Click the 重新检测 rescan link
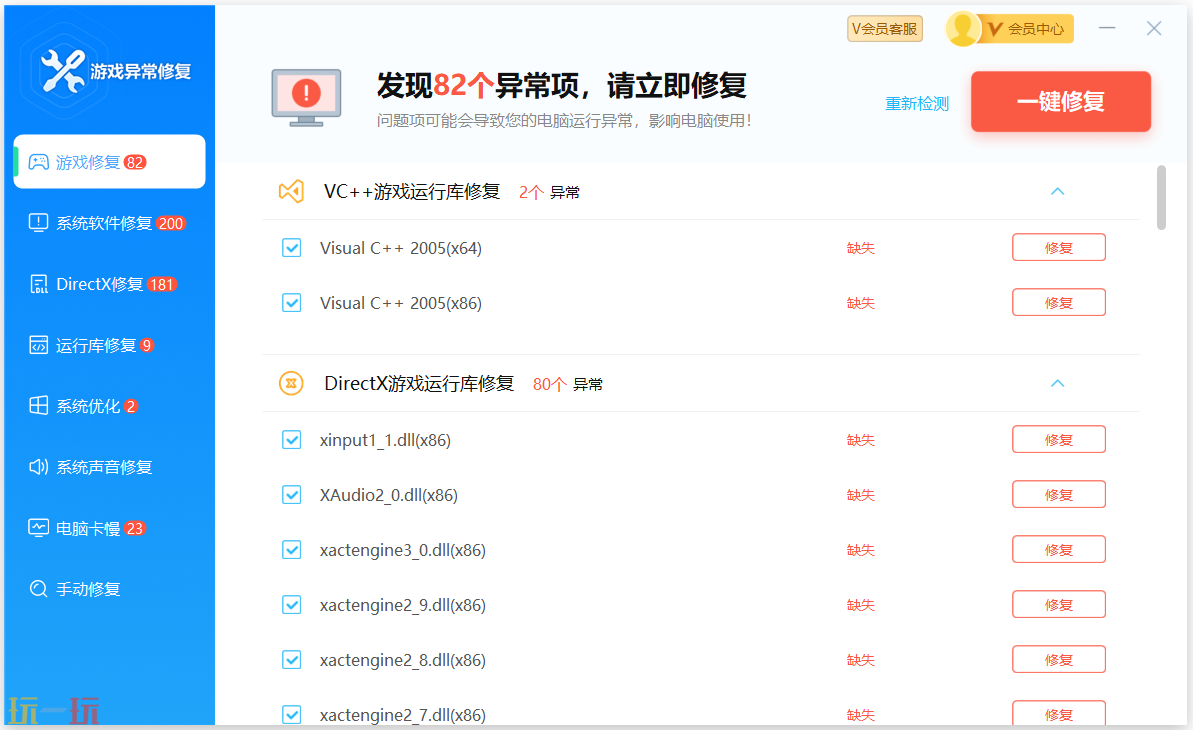This screenshot has height=730, width=1193. point(916,102)
